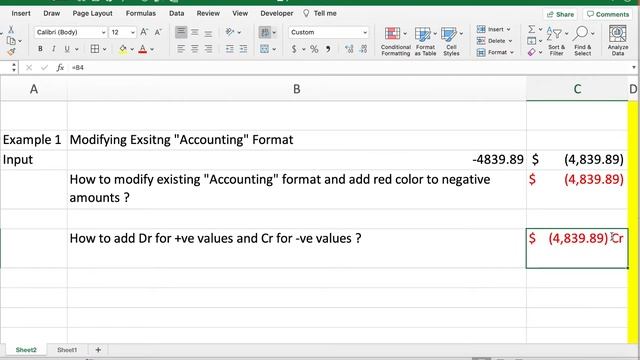Open Cell Styles gallery
Screen dimensions: 640x360
(451, 41)
